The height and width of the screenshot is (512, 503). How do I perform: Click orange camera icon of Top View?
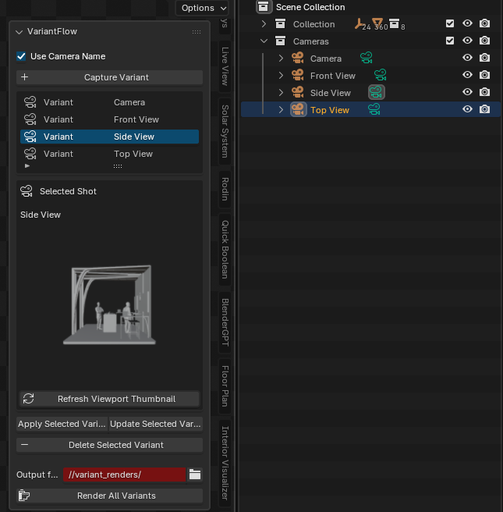tap(298, 109)
